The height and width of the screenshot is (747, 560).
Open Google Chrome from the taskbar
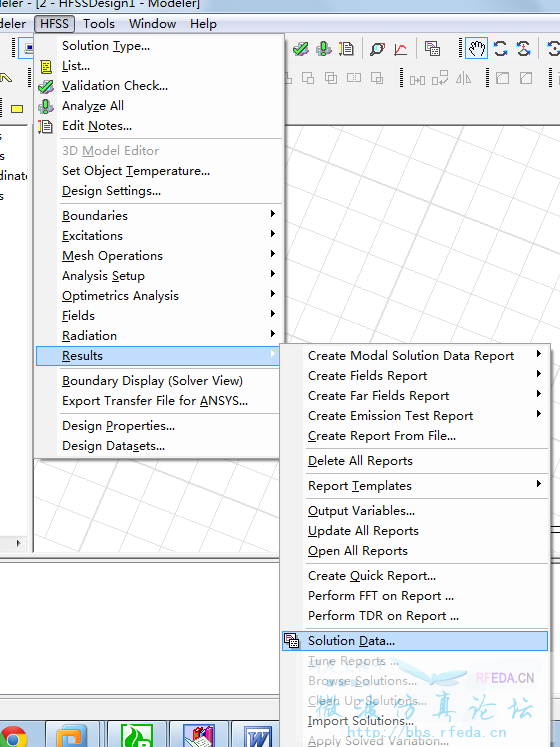tap(13, 736)
